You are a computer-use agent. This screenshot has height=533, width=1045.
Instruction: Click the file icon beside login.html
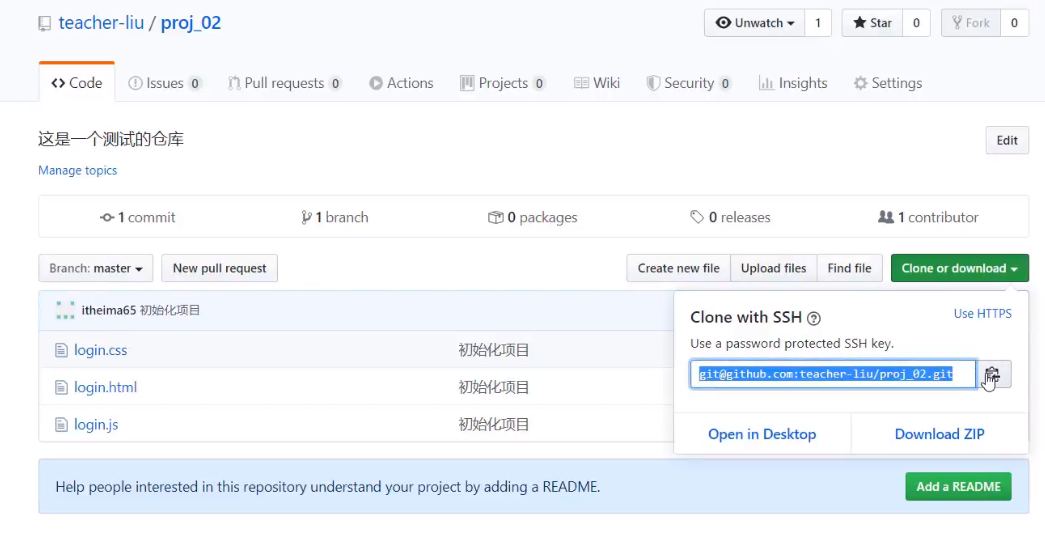point(61,387)
